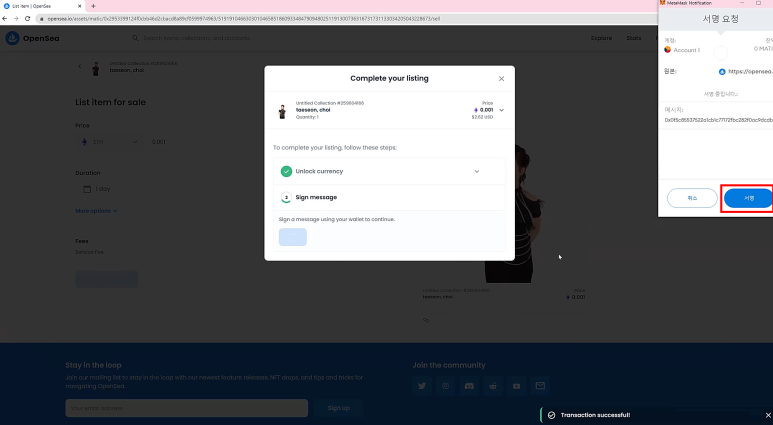Click the cancel button in MetaMask

click(692, 198)
